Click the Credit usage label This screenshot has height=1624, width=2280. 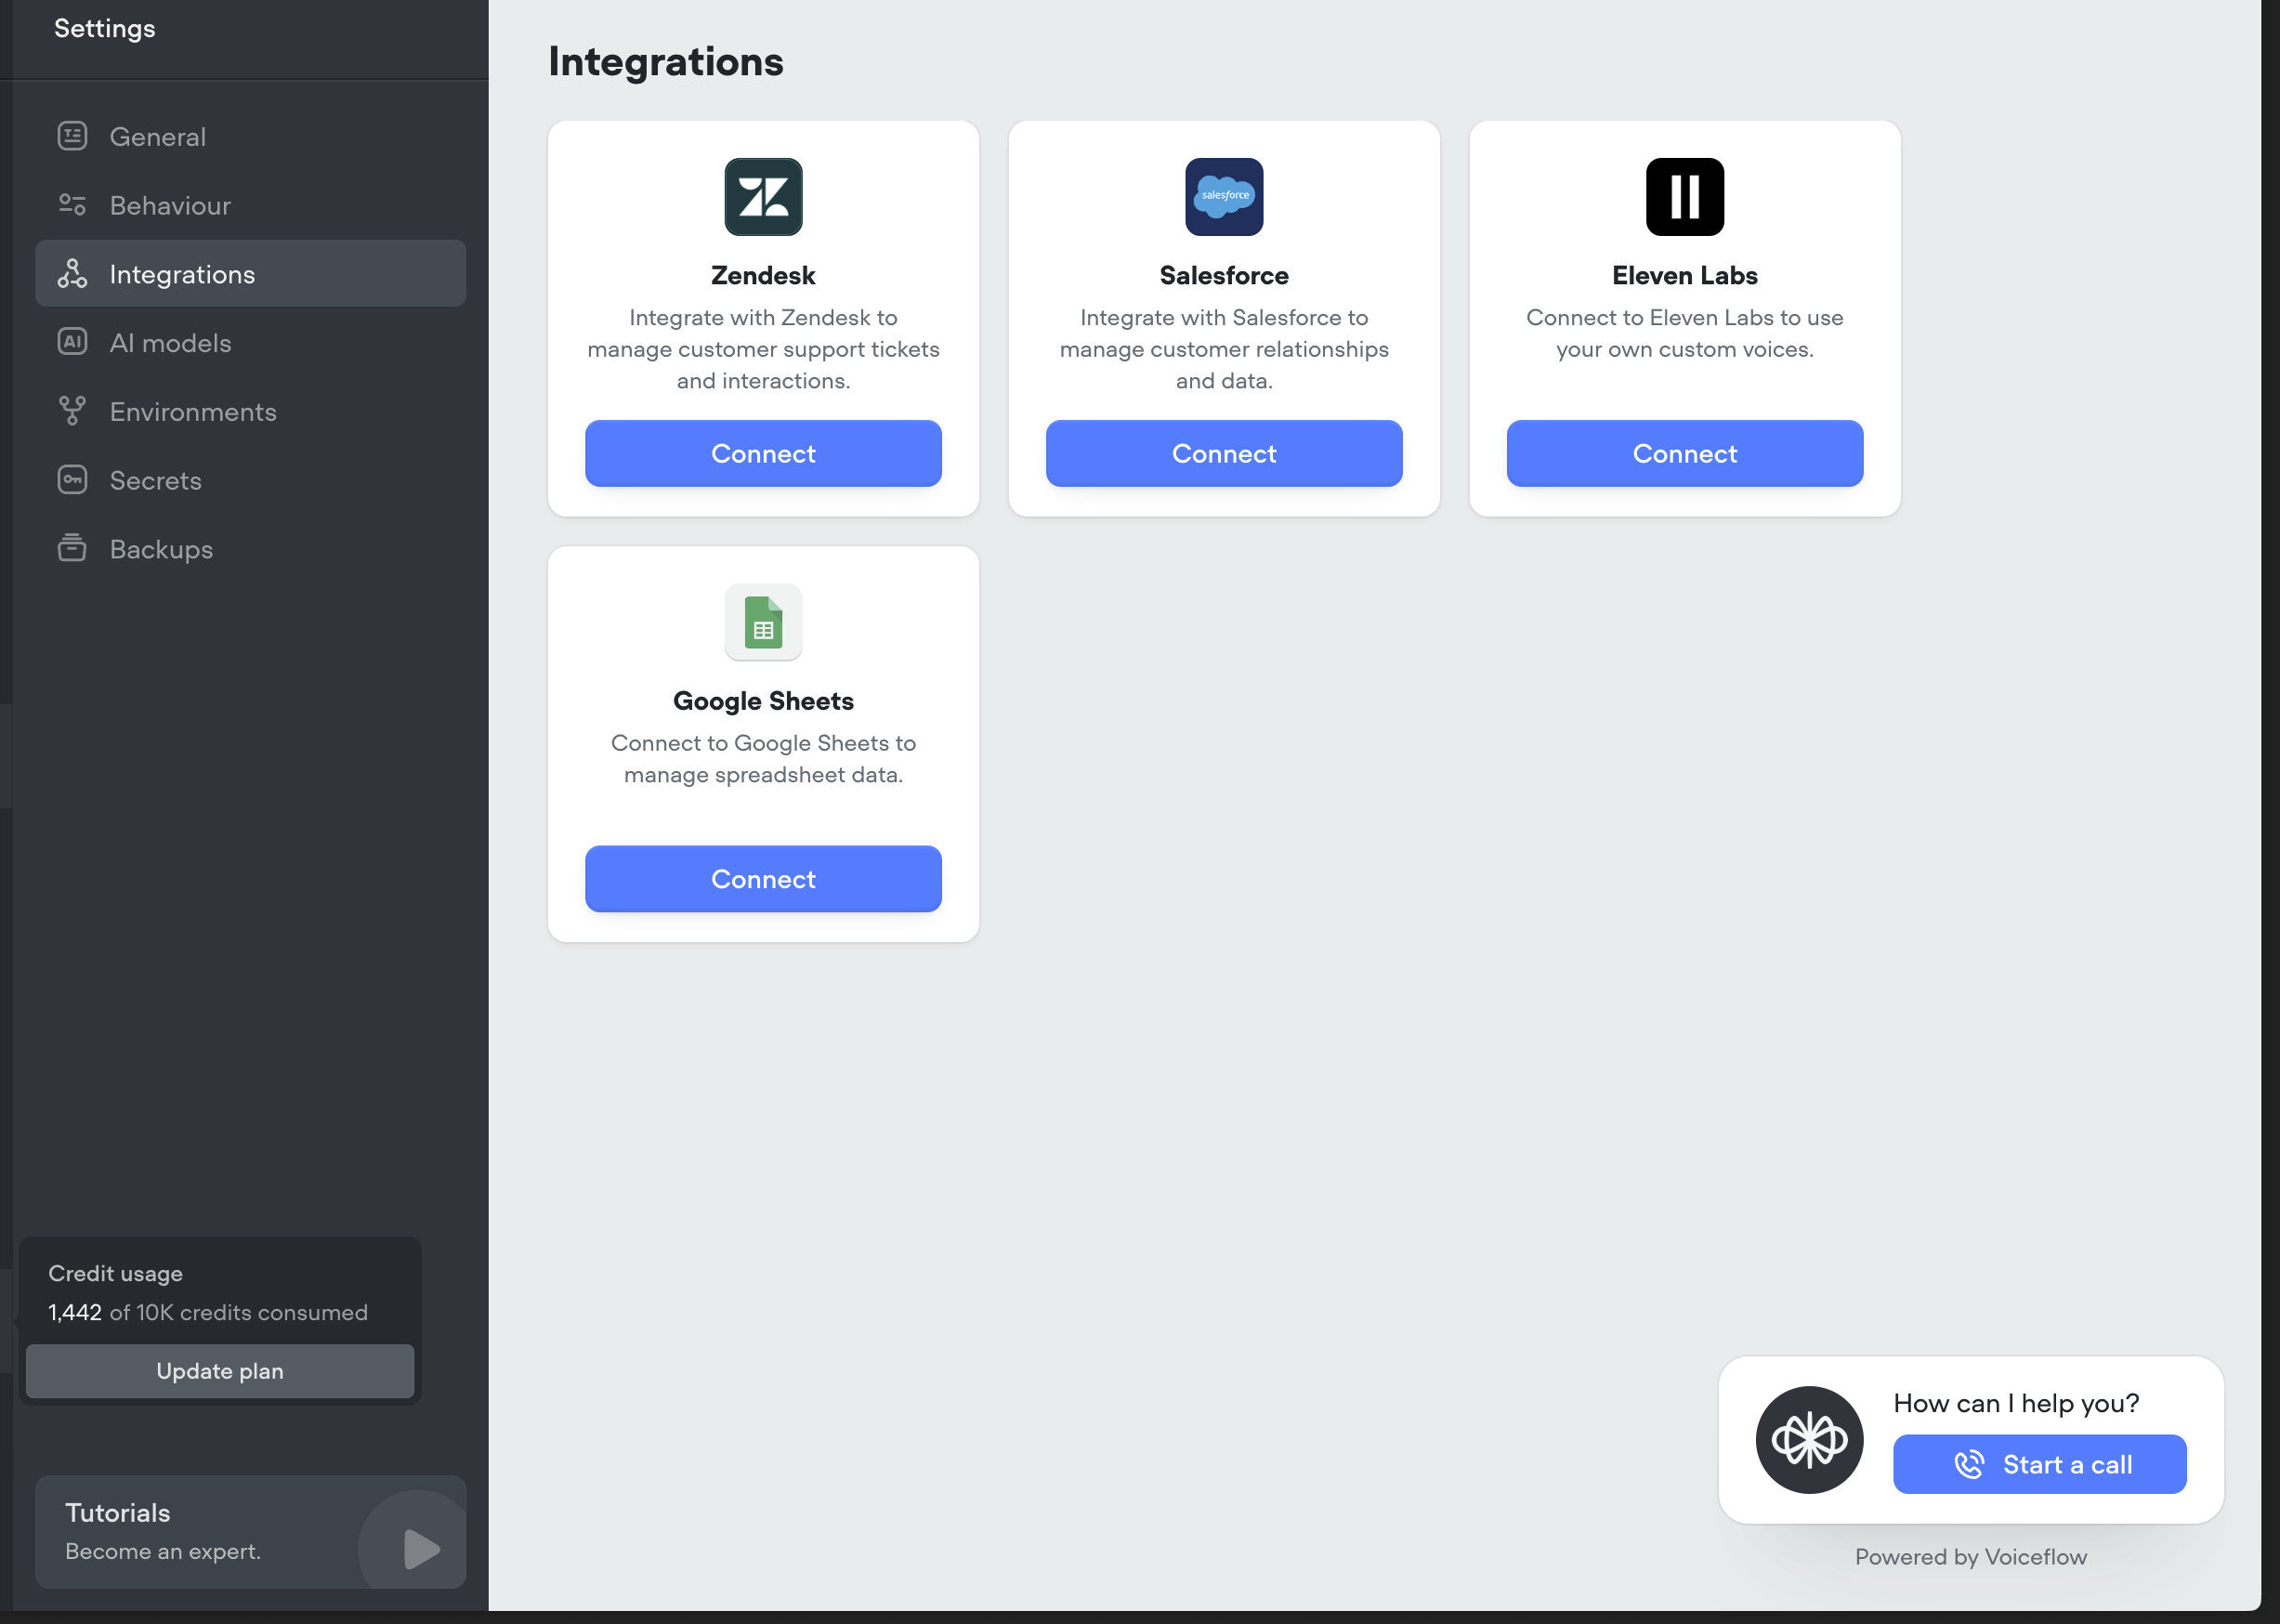coord(116,1273)
